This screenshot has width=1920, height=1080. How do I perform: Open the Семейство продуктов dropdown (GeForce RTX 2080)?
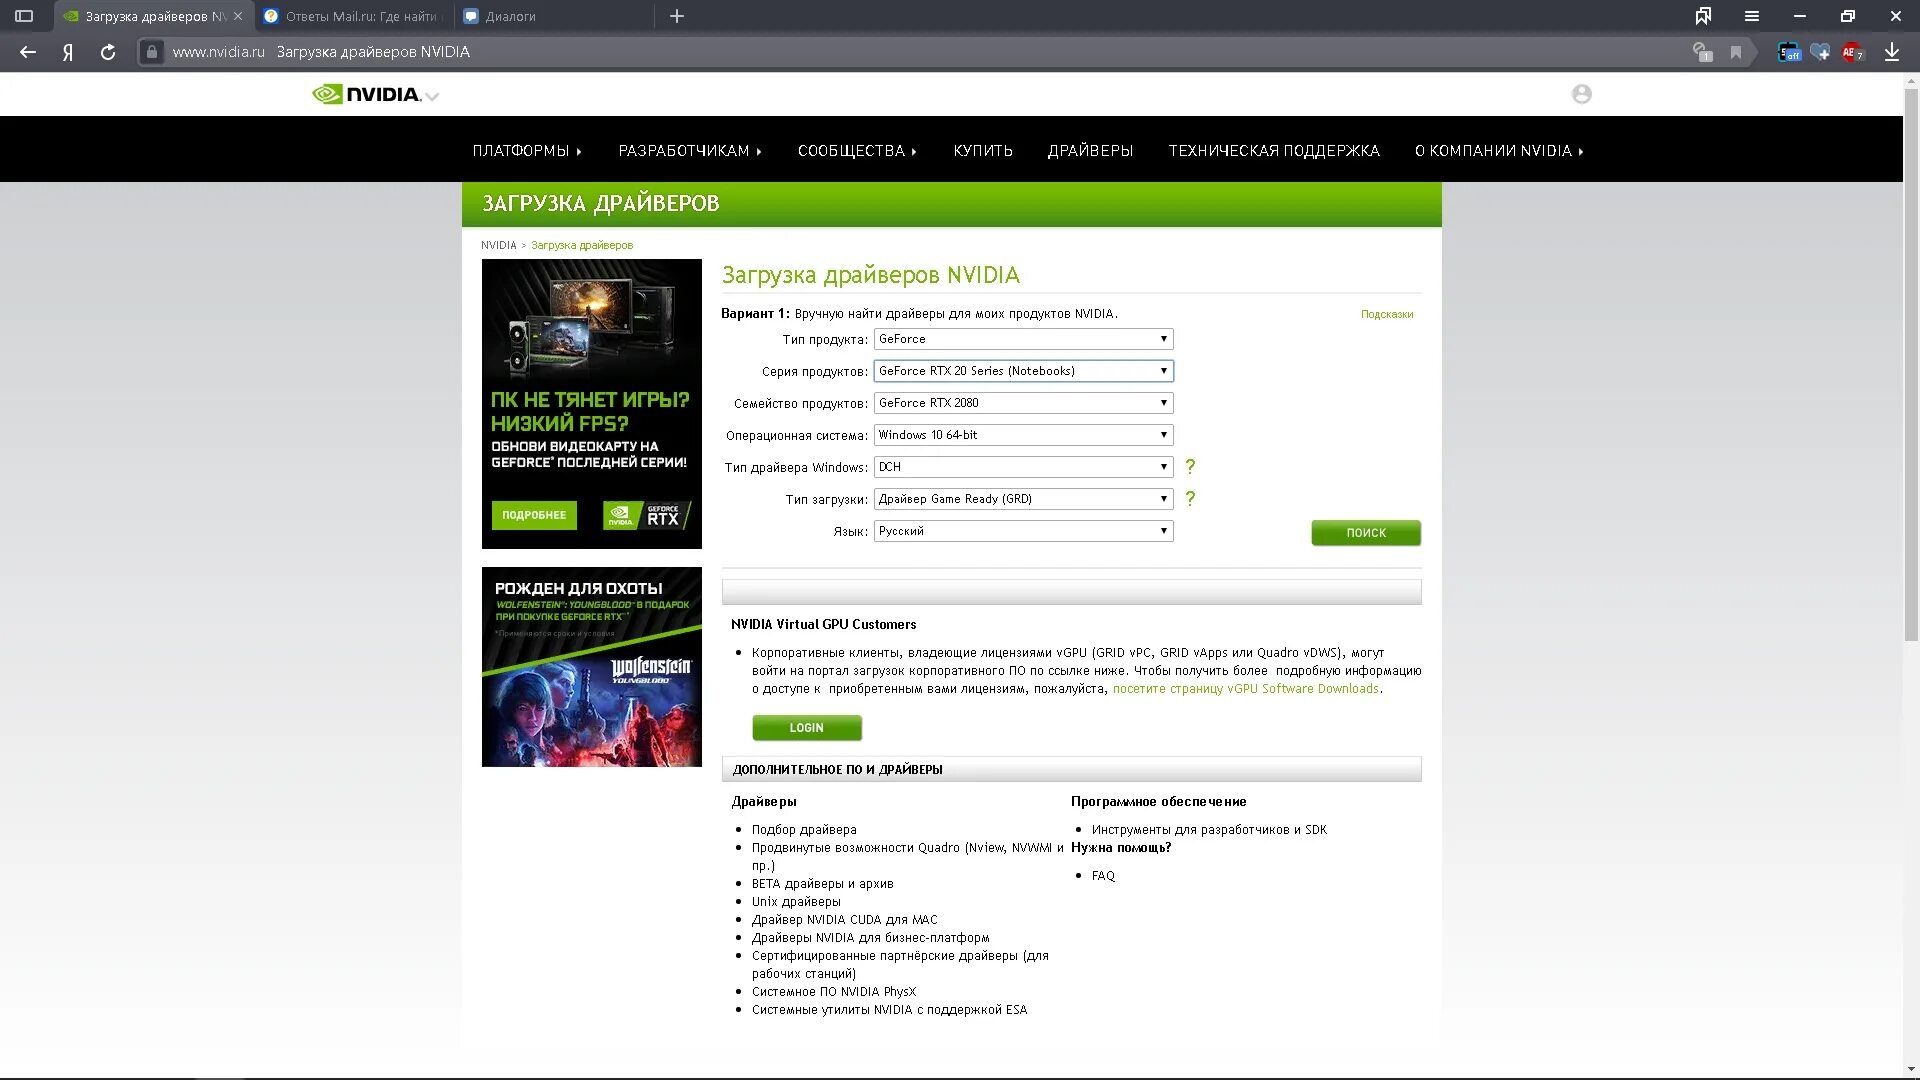(x=1023, y=403)
